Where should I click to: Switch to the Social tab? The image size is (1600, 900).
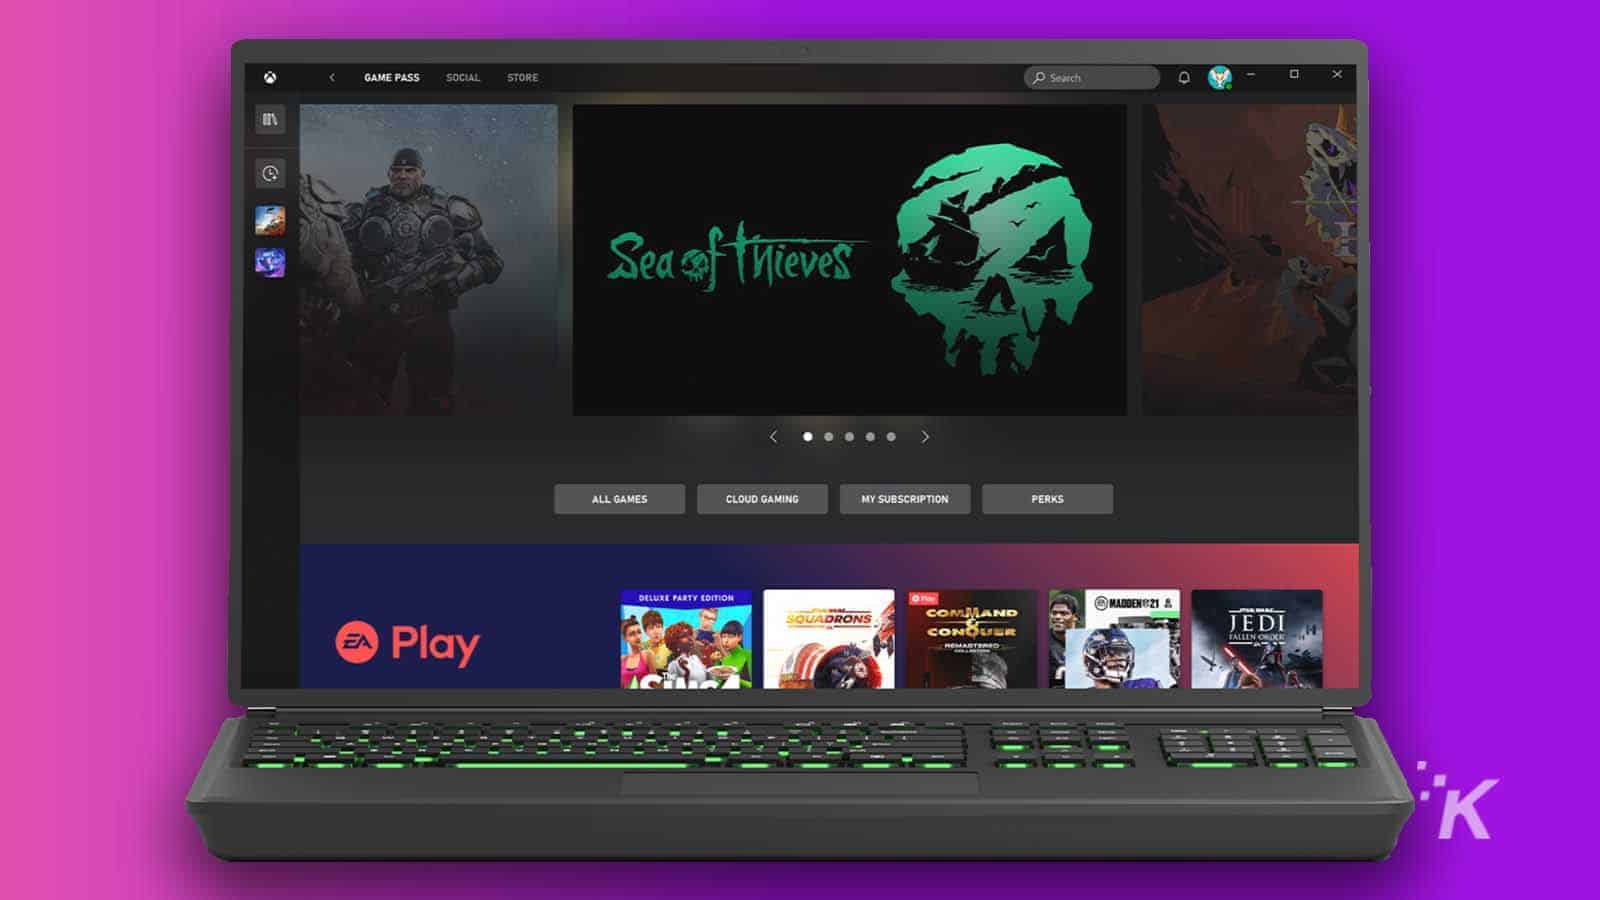pyautogui.click(x=463, y=77)
